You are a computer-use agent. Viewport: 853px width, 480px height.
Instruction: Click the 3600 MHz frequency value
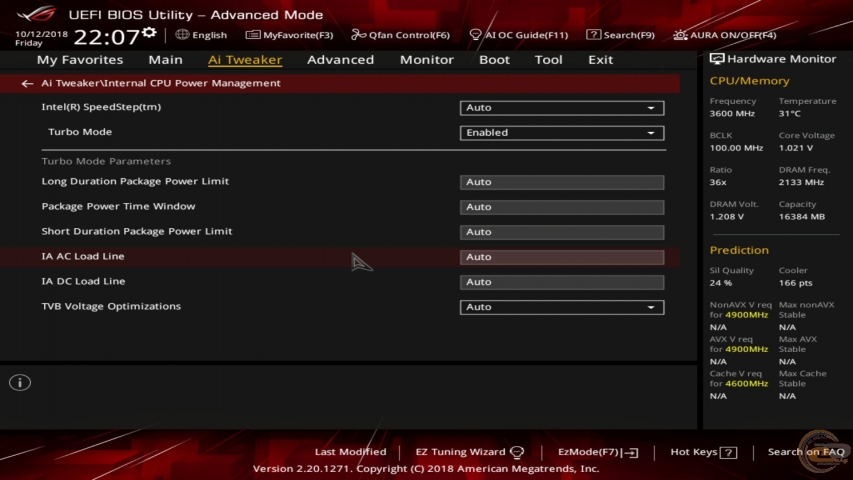732,114
